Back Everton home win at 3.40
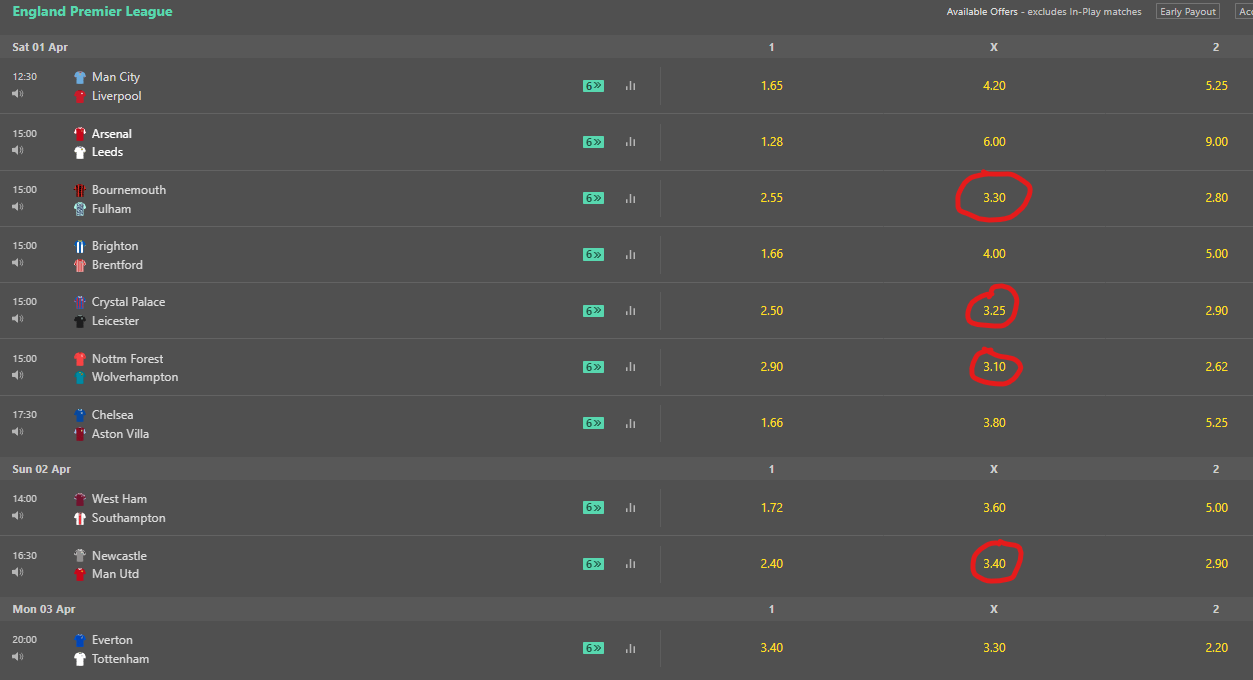1253x680 pixels. click(x=771, y=648)
